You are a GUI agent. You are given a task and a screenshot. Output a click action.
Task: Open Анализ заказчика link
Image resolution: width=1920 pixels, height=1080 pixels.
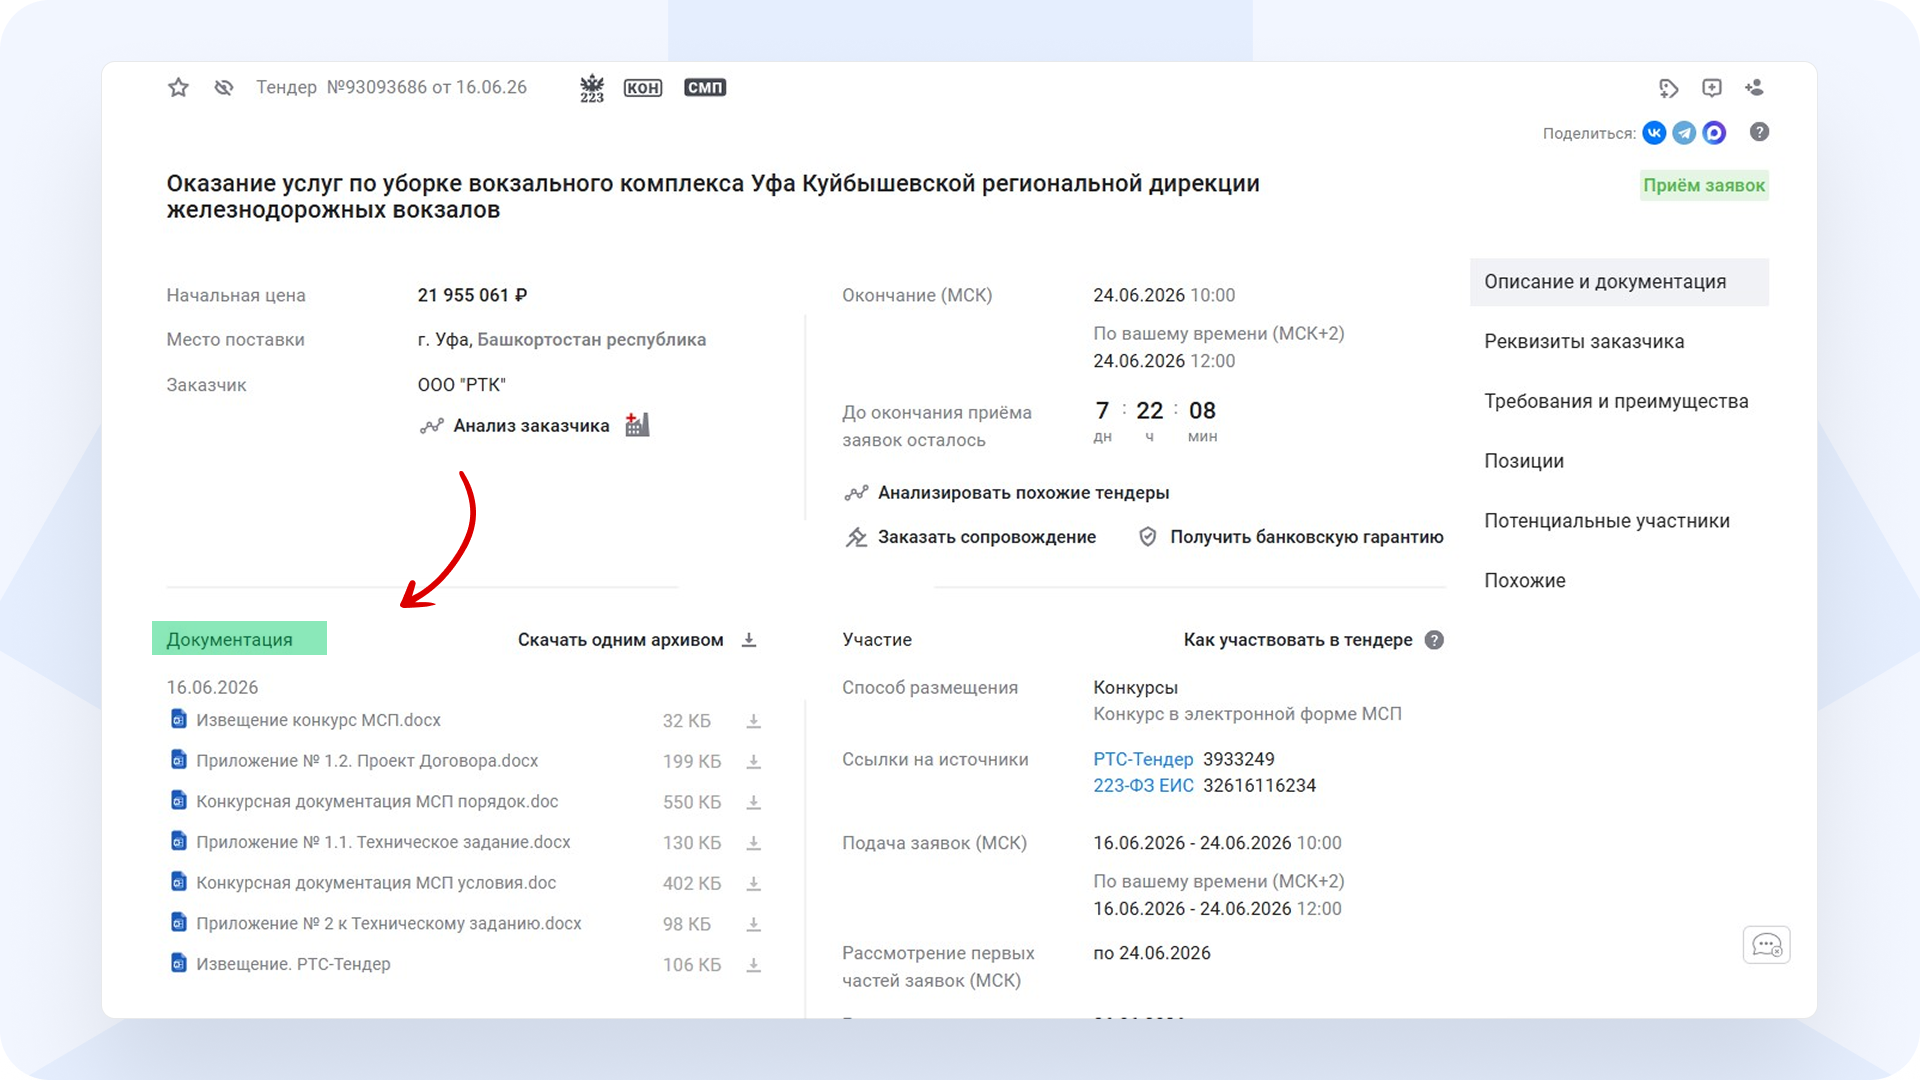coord(531,426)
